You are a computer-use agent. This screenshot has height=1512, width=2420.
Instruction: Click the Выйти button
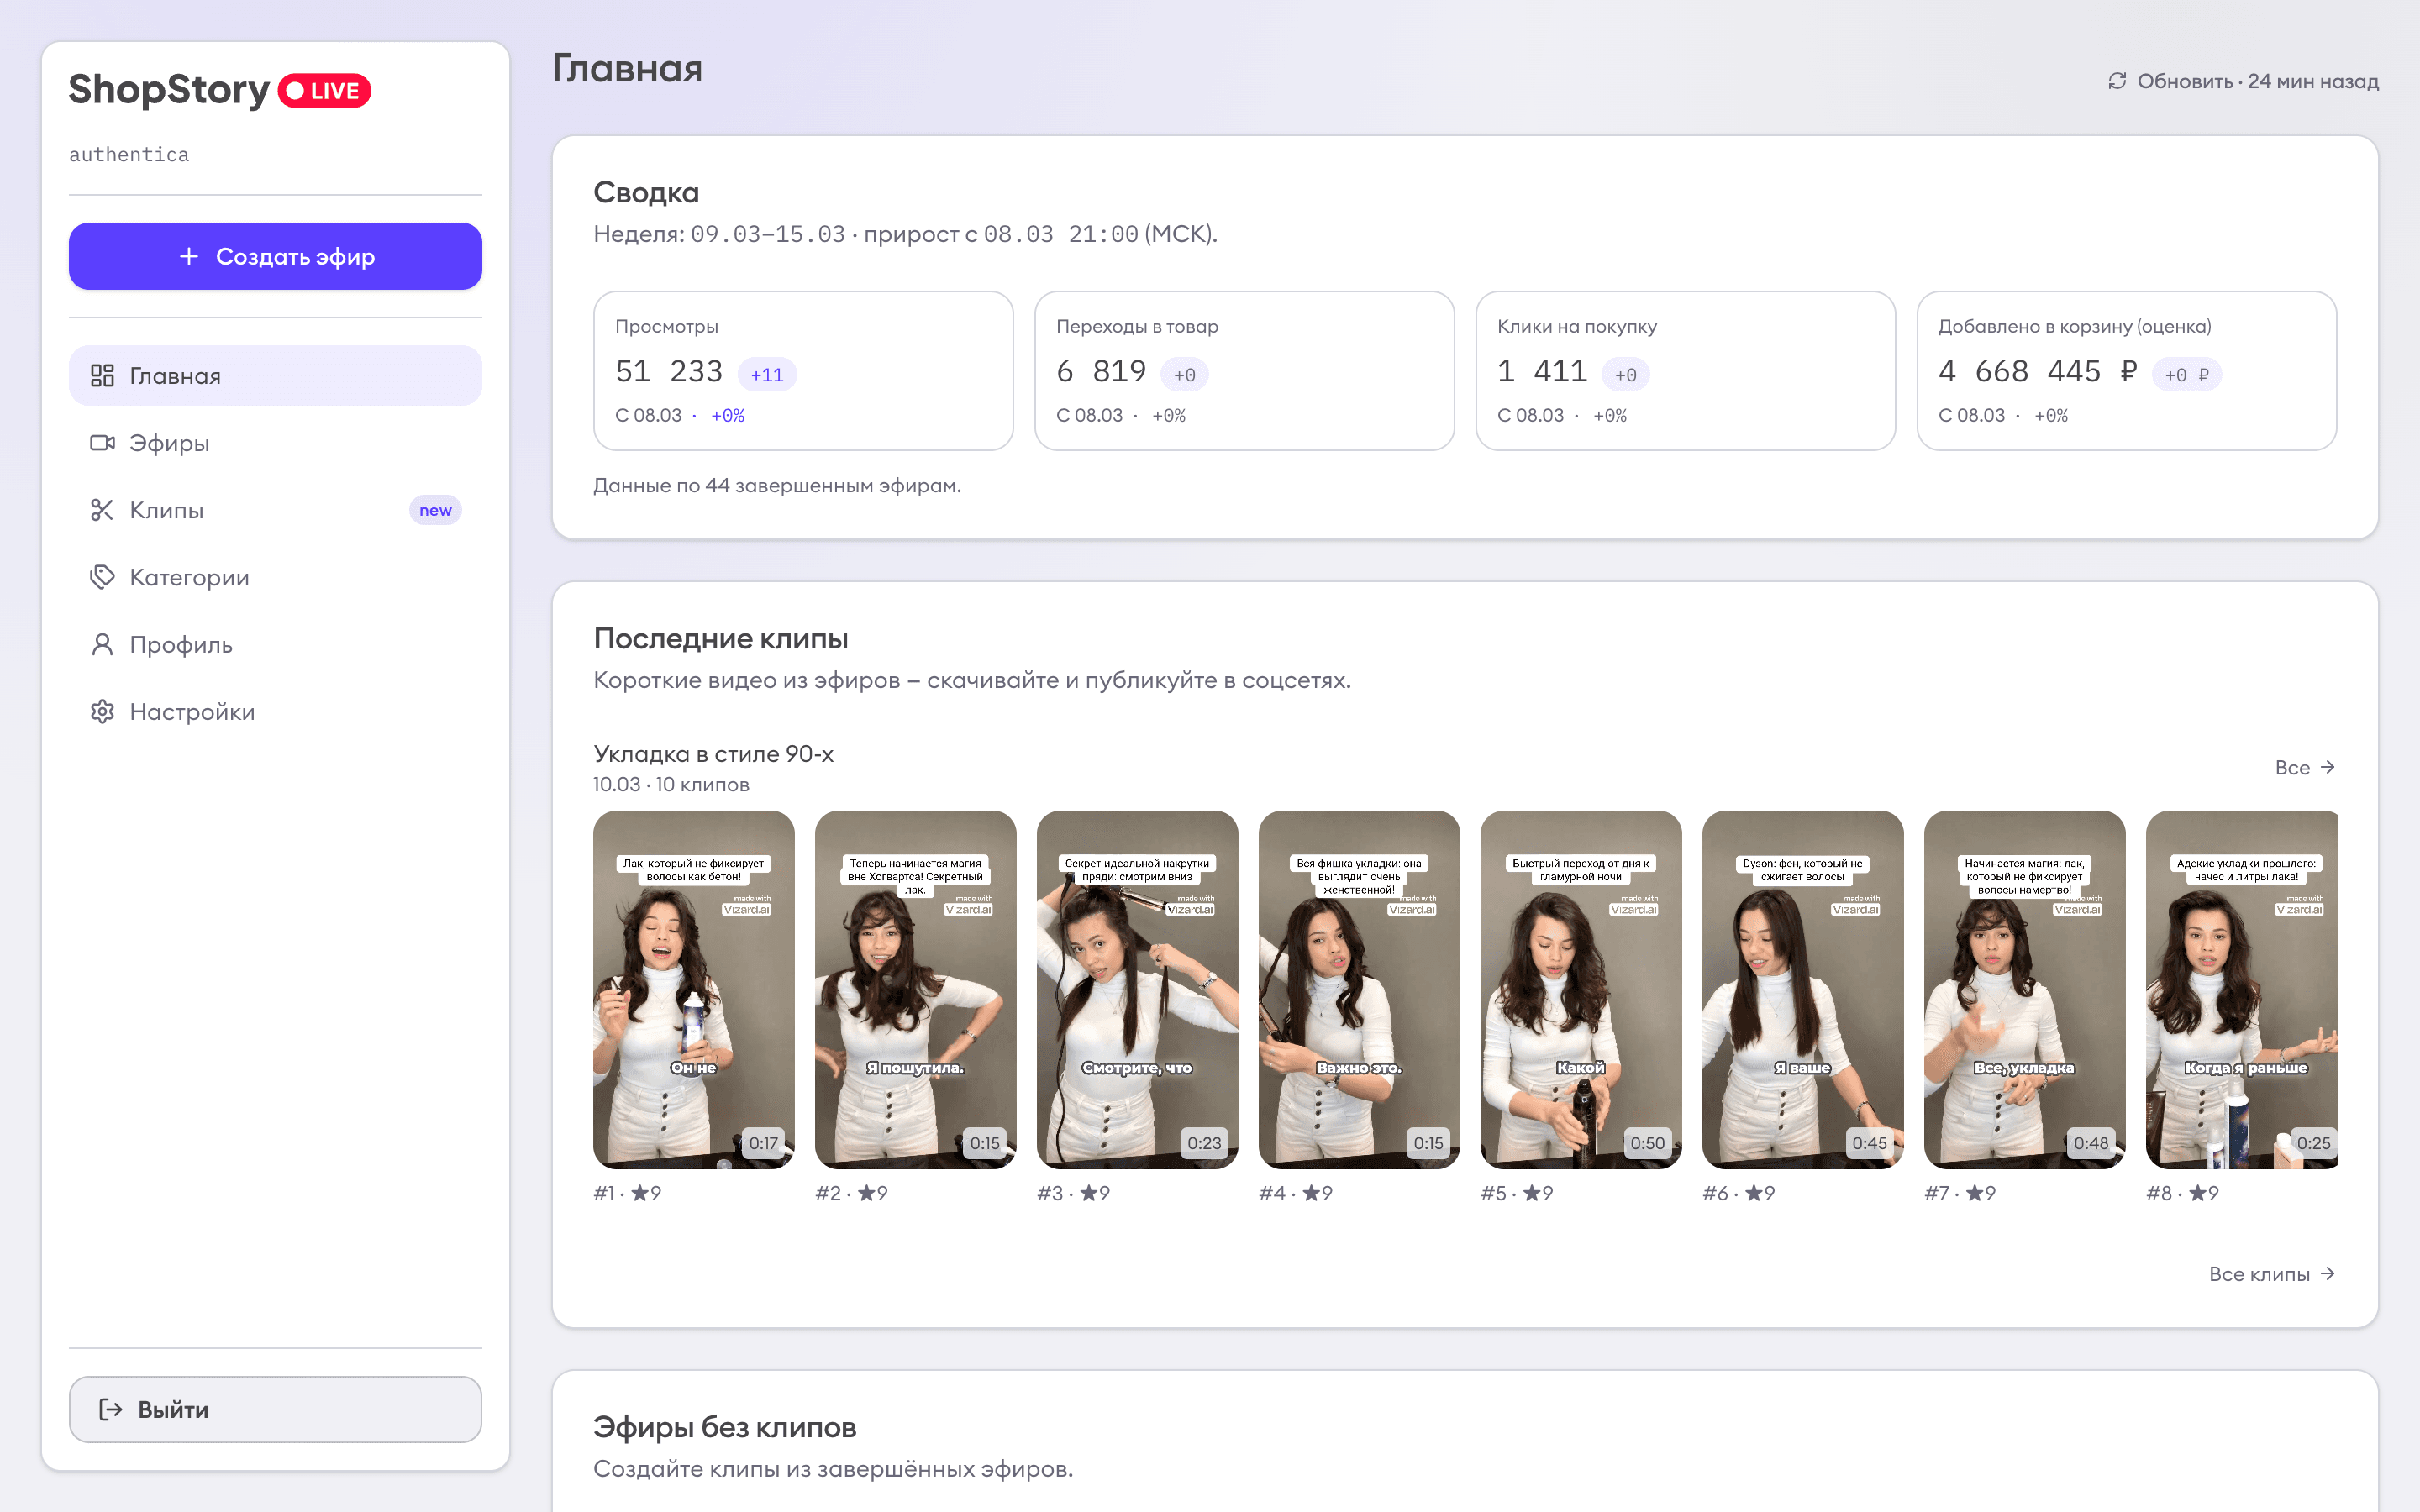[x=275, y=1409]
